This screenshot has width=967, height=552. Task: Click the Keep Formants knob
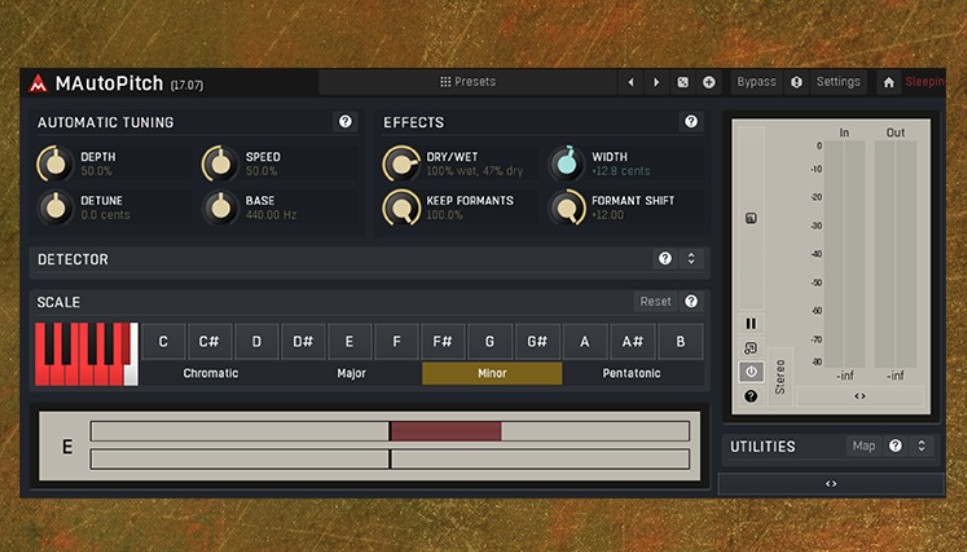point(401,208)
